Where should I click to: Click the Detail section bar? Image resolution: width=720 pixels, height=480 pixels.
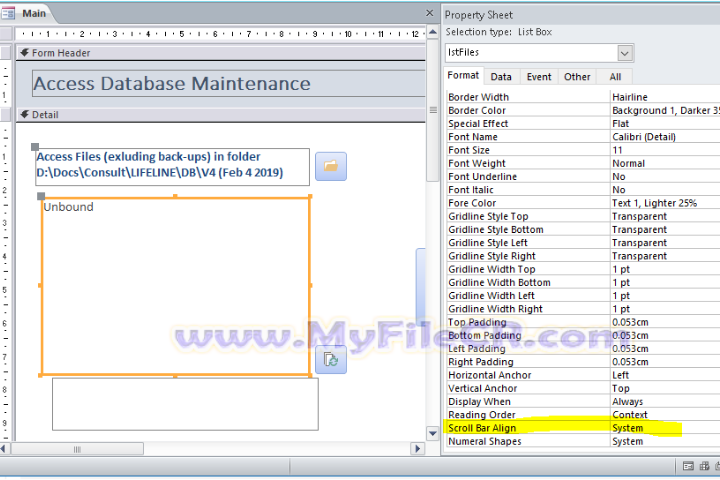pyautogui.click(x=220, y=115)
